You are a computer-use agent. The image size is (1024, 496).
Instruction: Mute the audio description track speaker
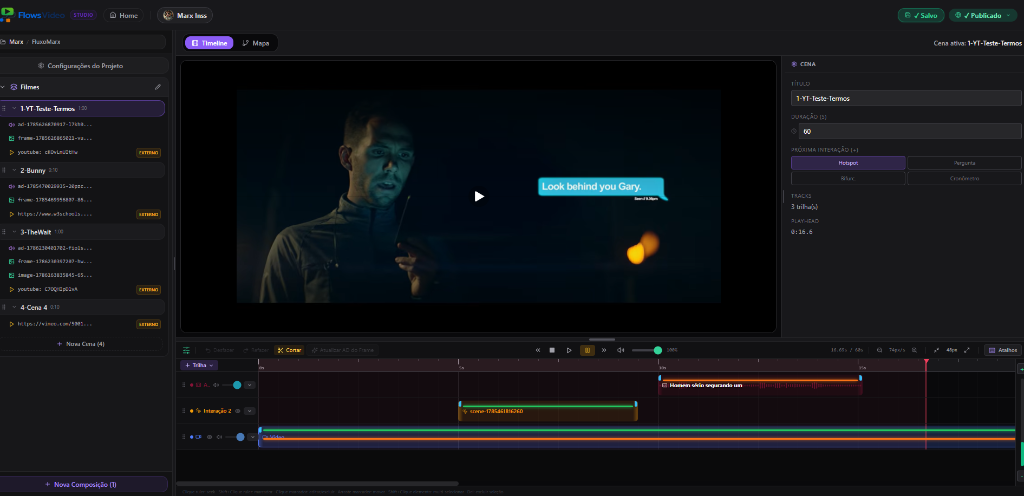(216, 385)
